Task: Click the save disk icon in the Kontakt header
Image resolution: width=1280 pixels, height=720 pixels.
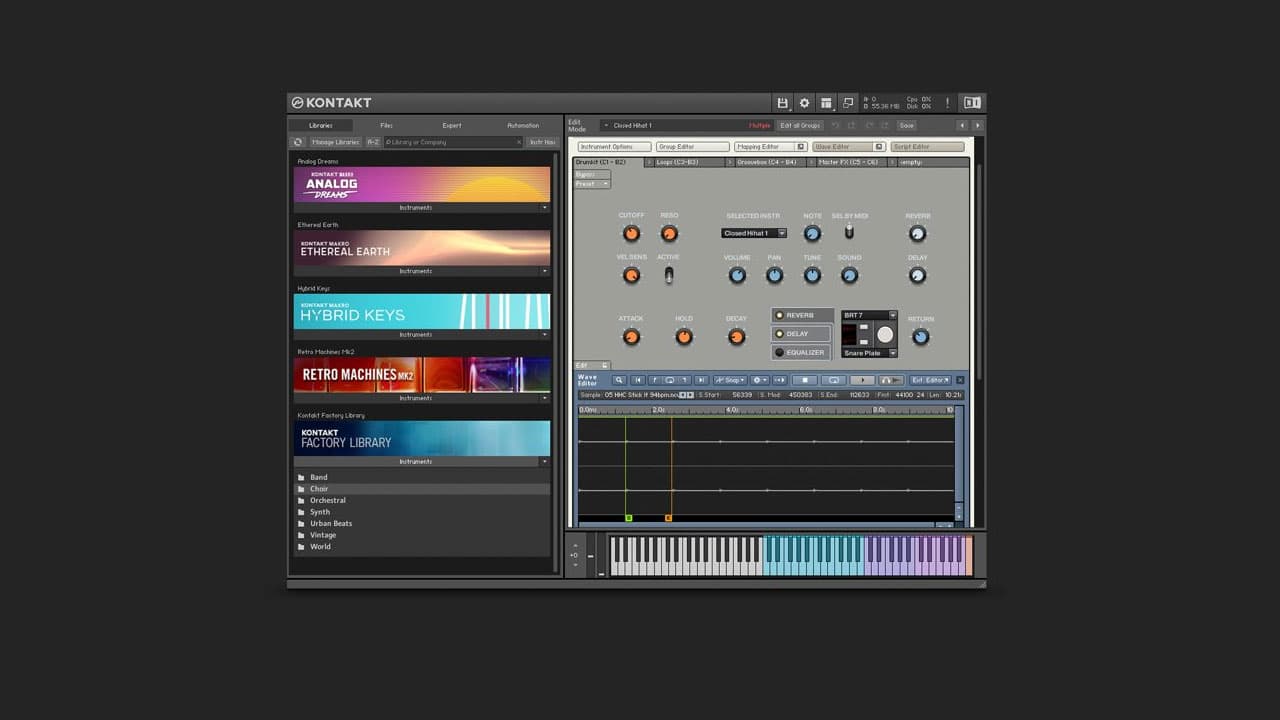Action: (783, 103)
